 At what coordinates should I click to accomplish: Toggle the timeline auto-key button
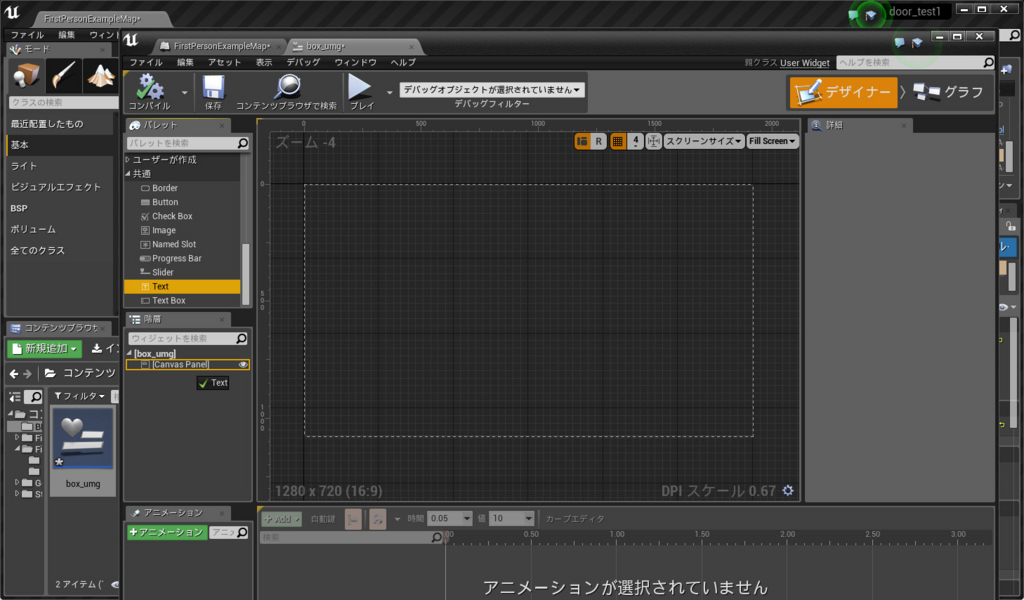[x=353, y=519]
